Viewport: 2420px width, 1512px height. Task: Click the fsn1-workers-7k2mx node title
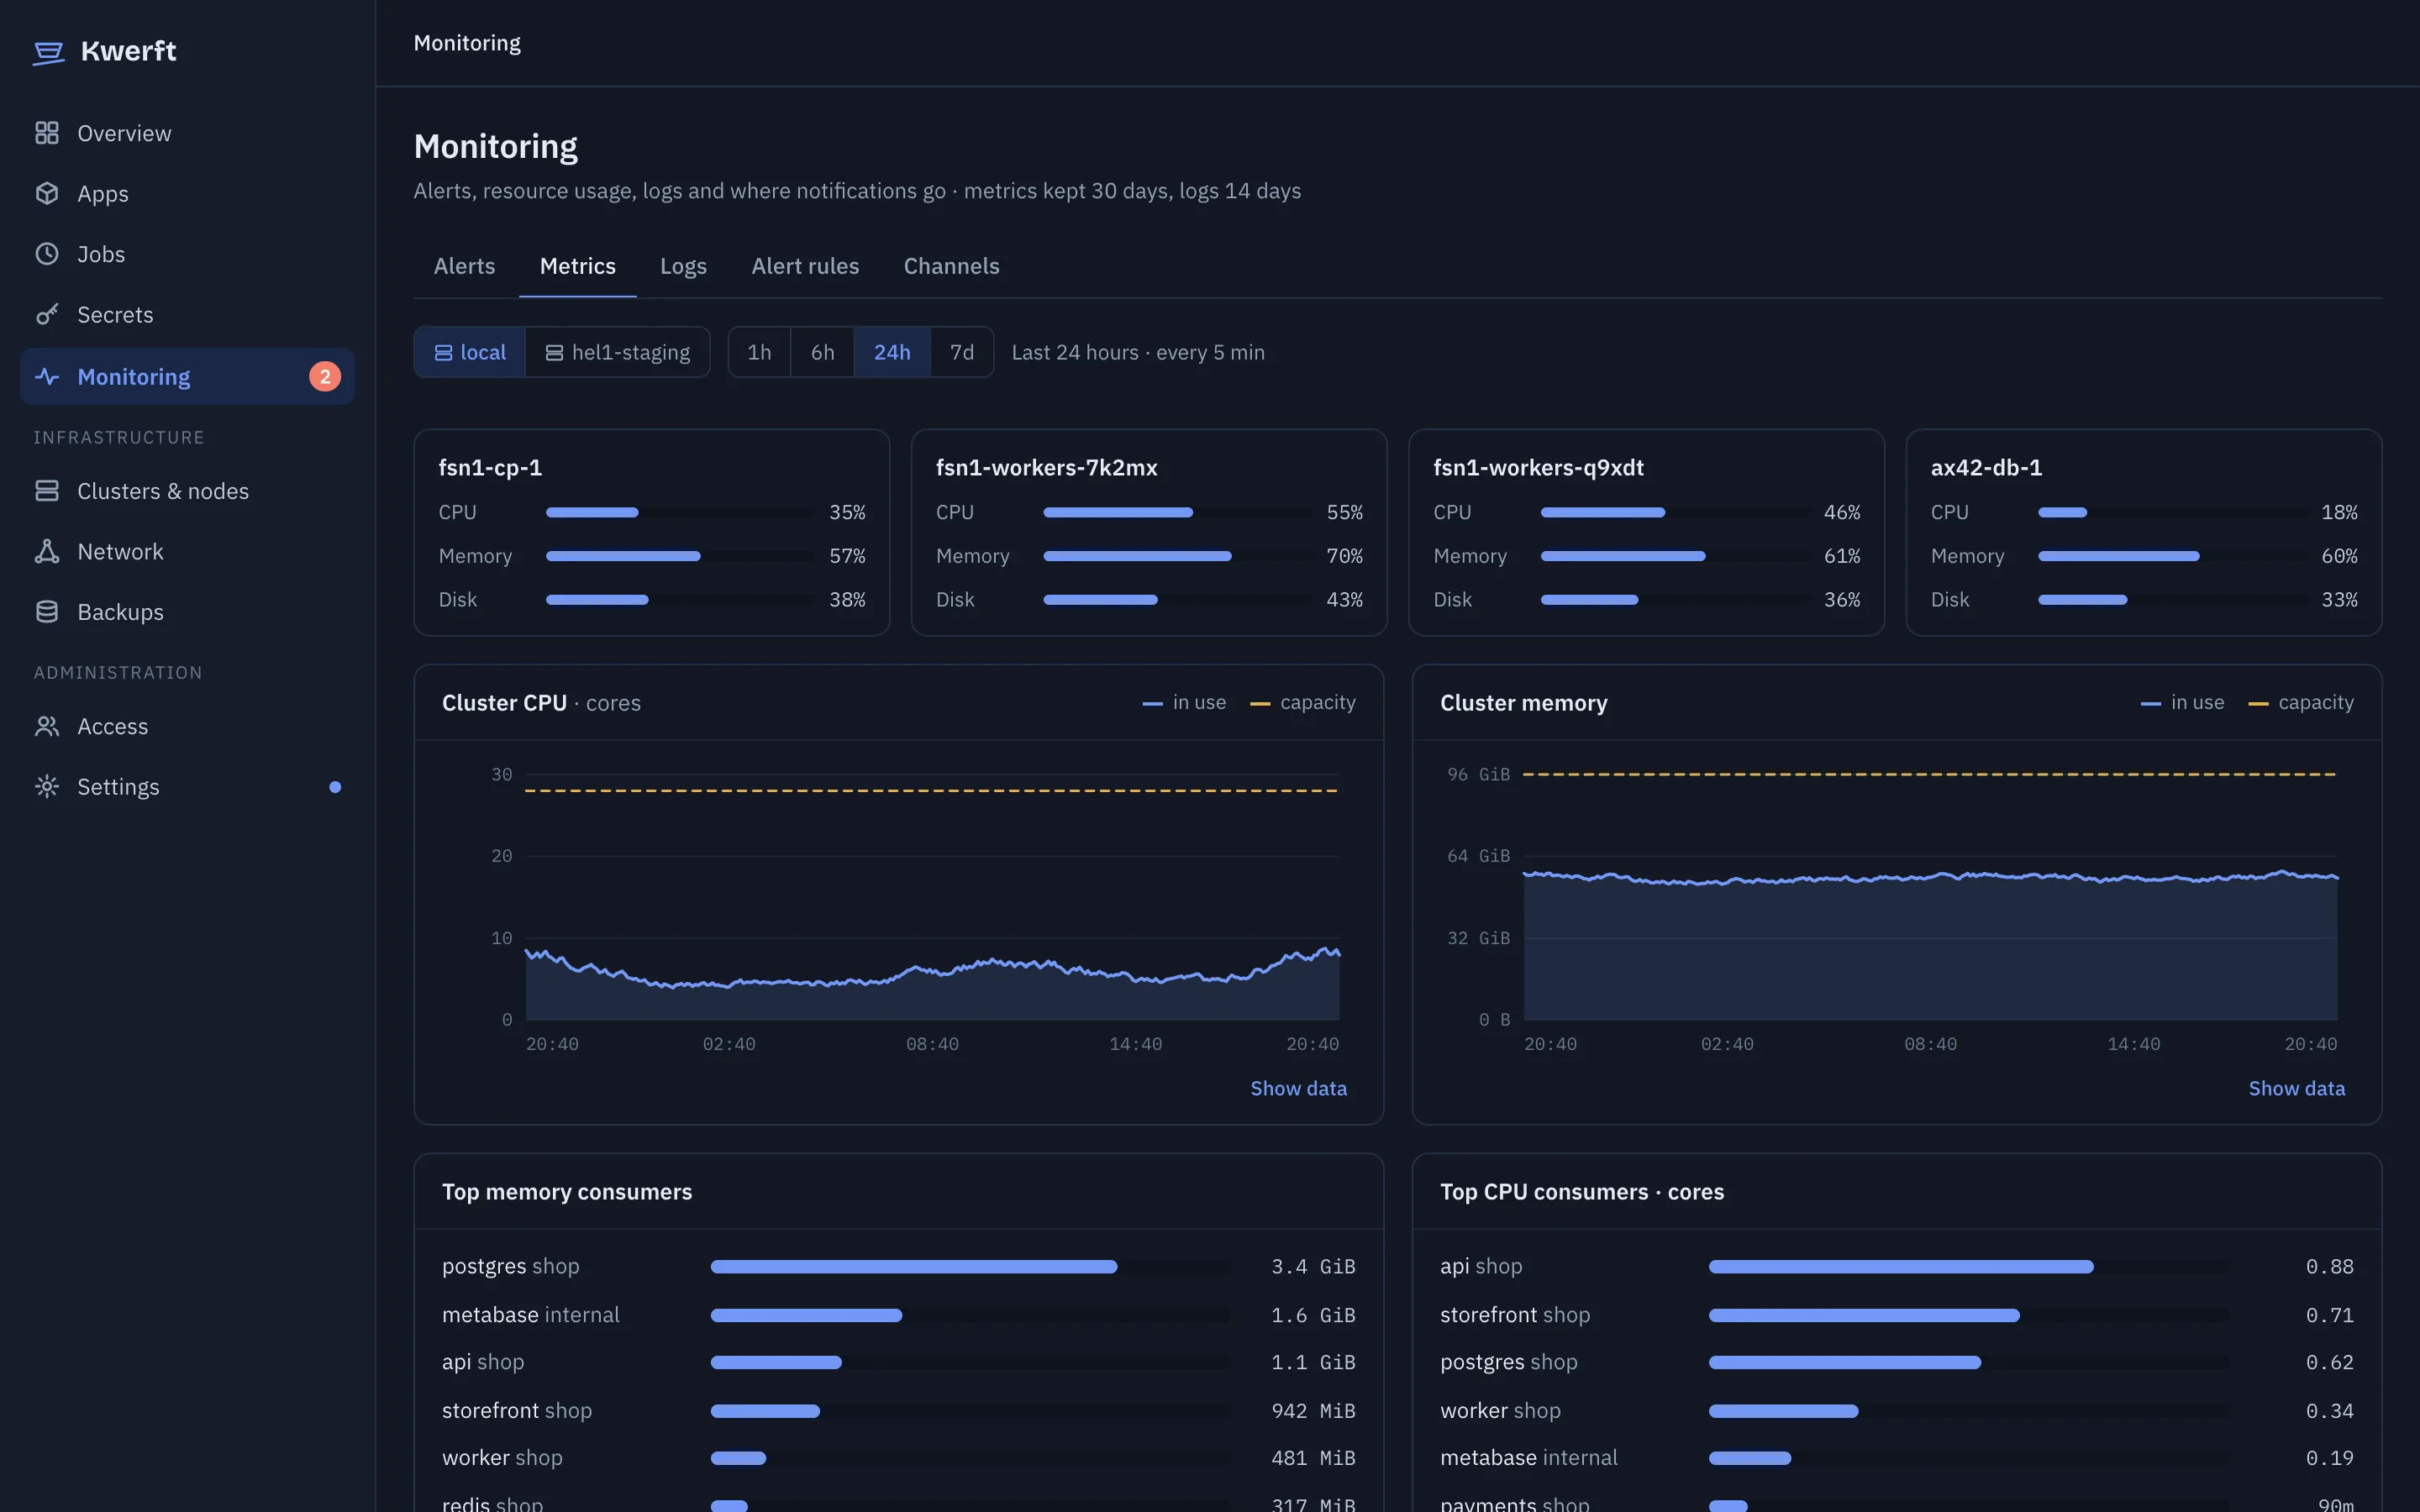tap(1046, 467)
